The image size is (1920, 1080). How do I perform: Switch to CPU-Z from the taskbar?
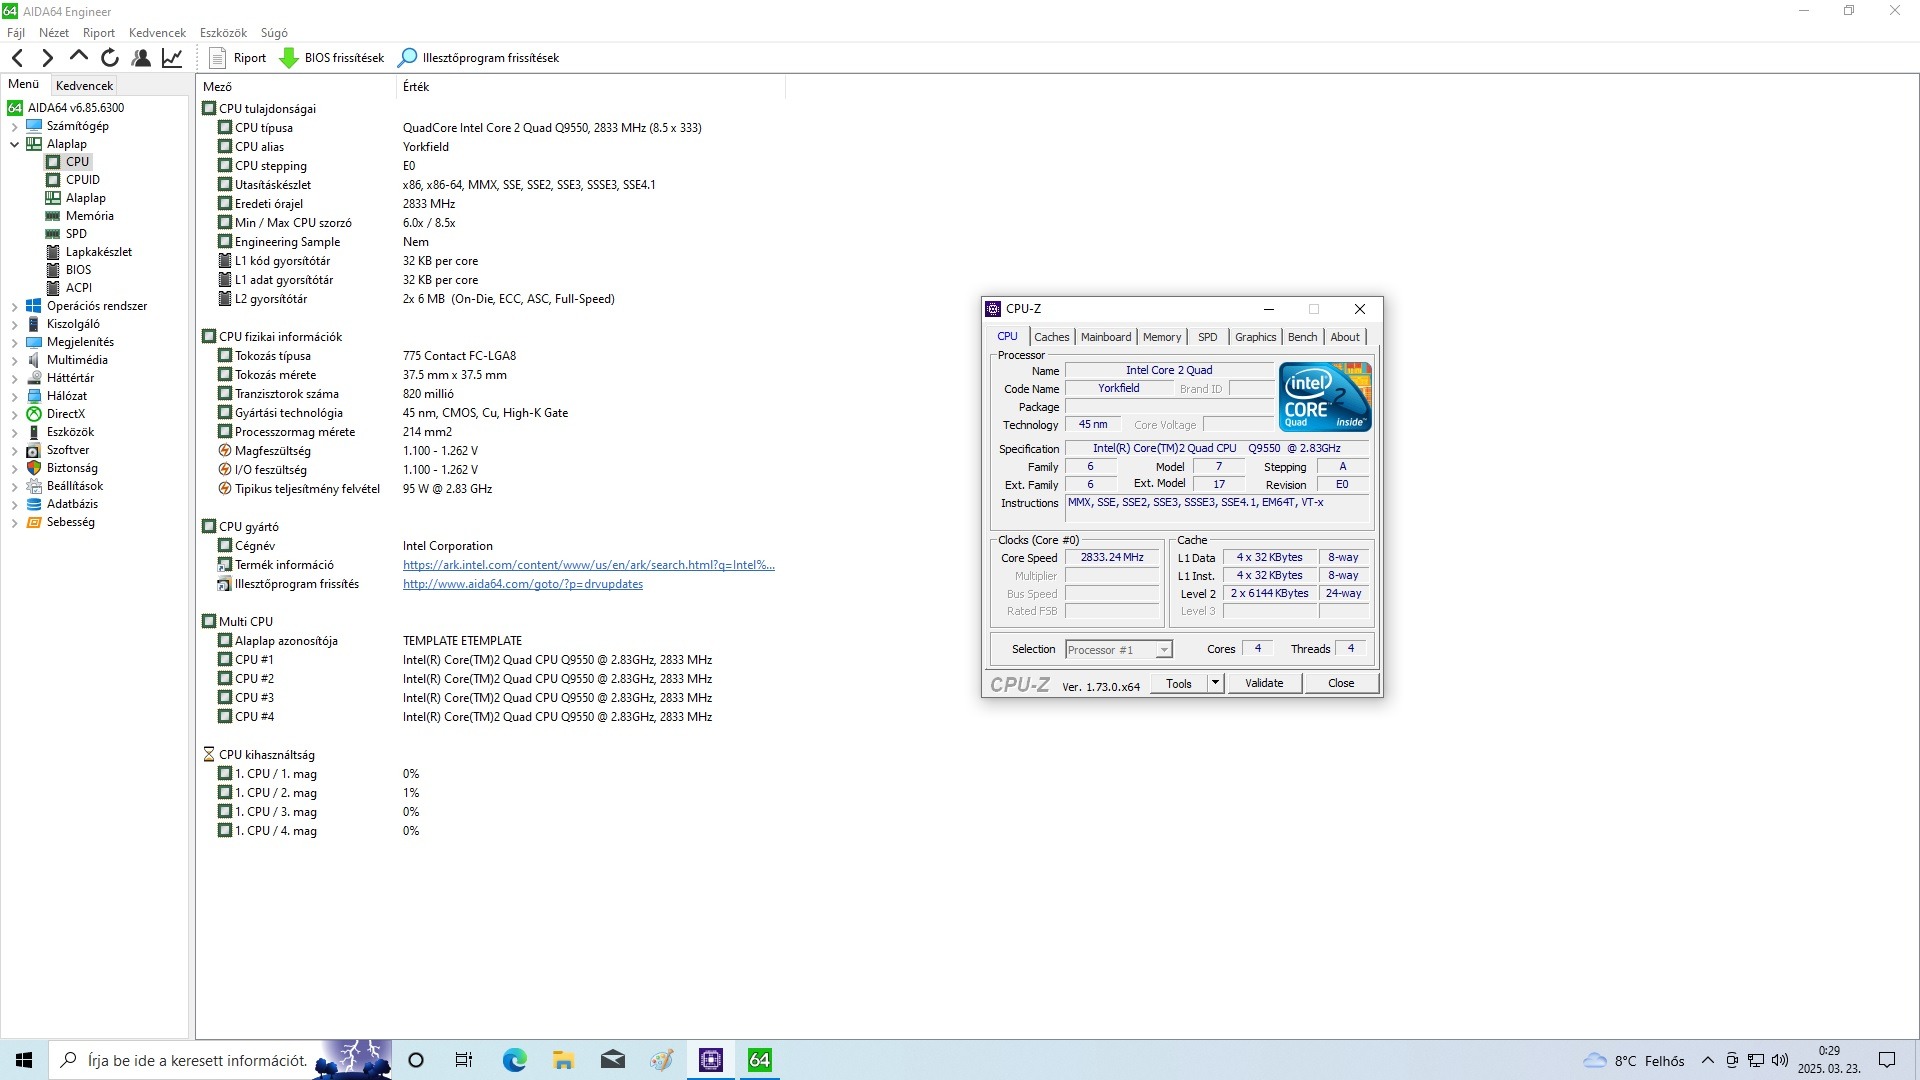click(711, 1060)
